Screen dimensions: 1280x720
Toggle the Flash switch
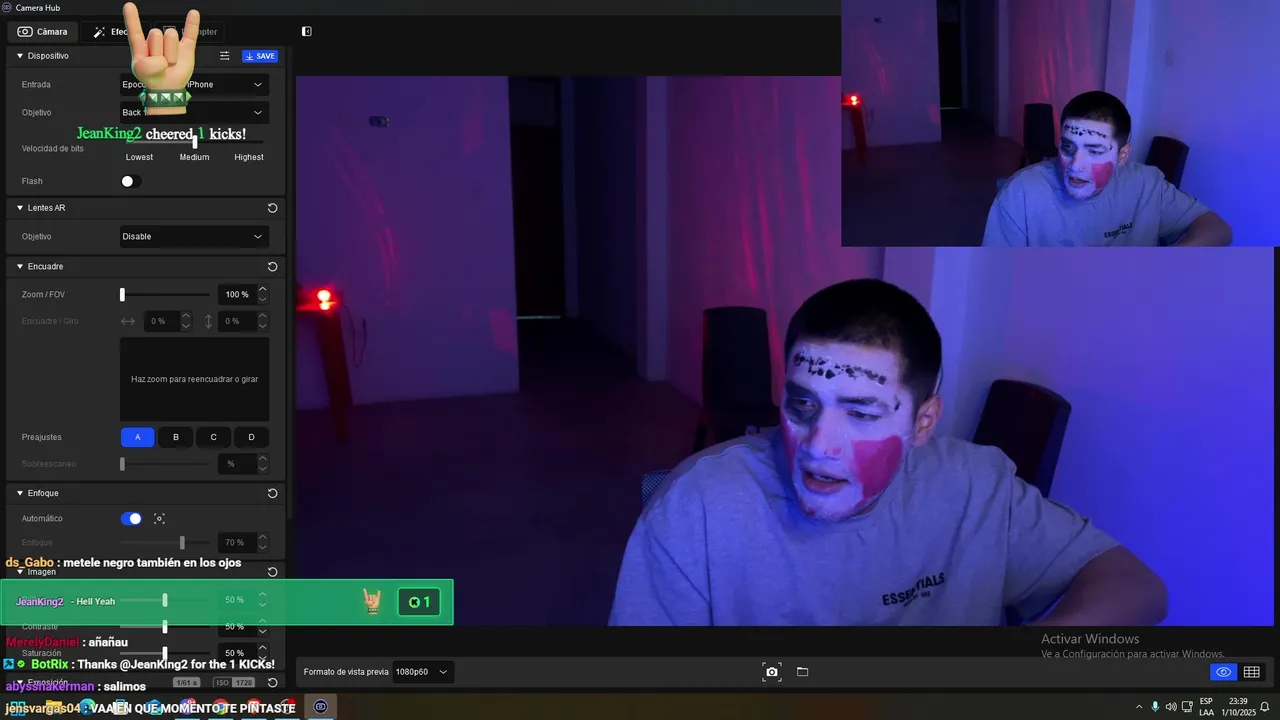pyautogui.click(x=131, y=181)
